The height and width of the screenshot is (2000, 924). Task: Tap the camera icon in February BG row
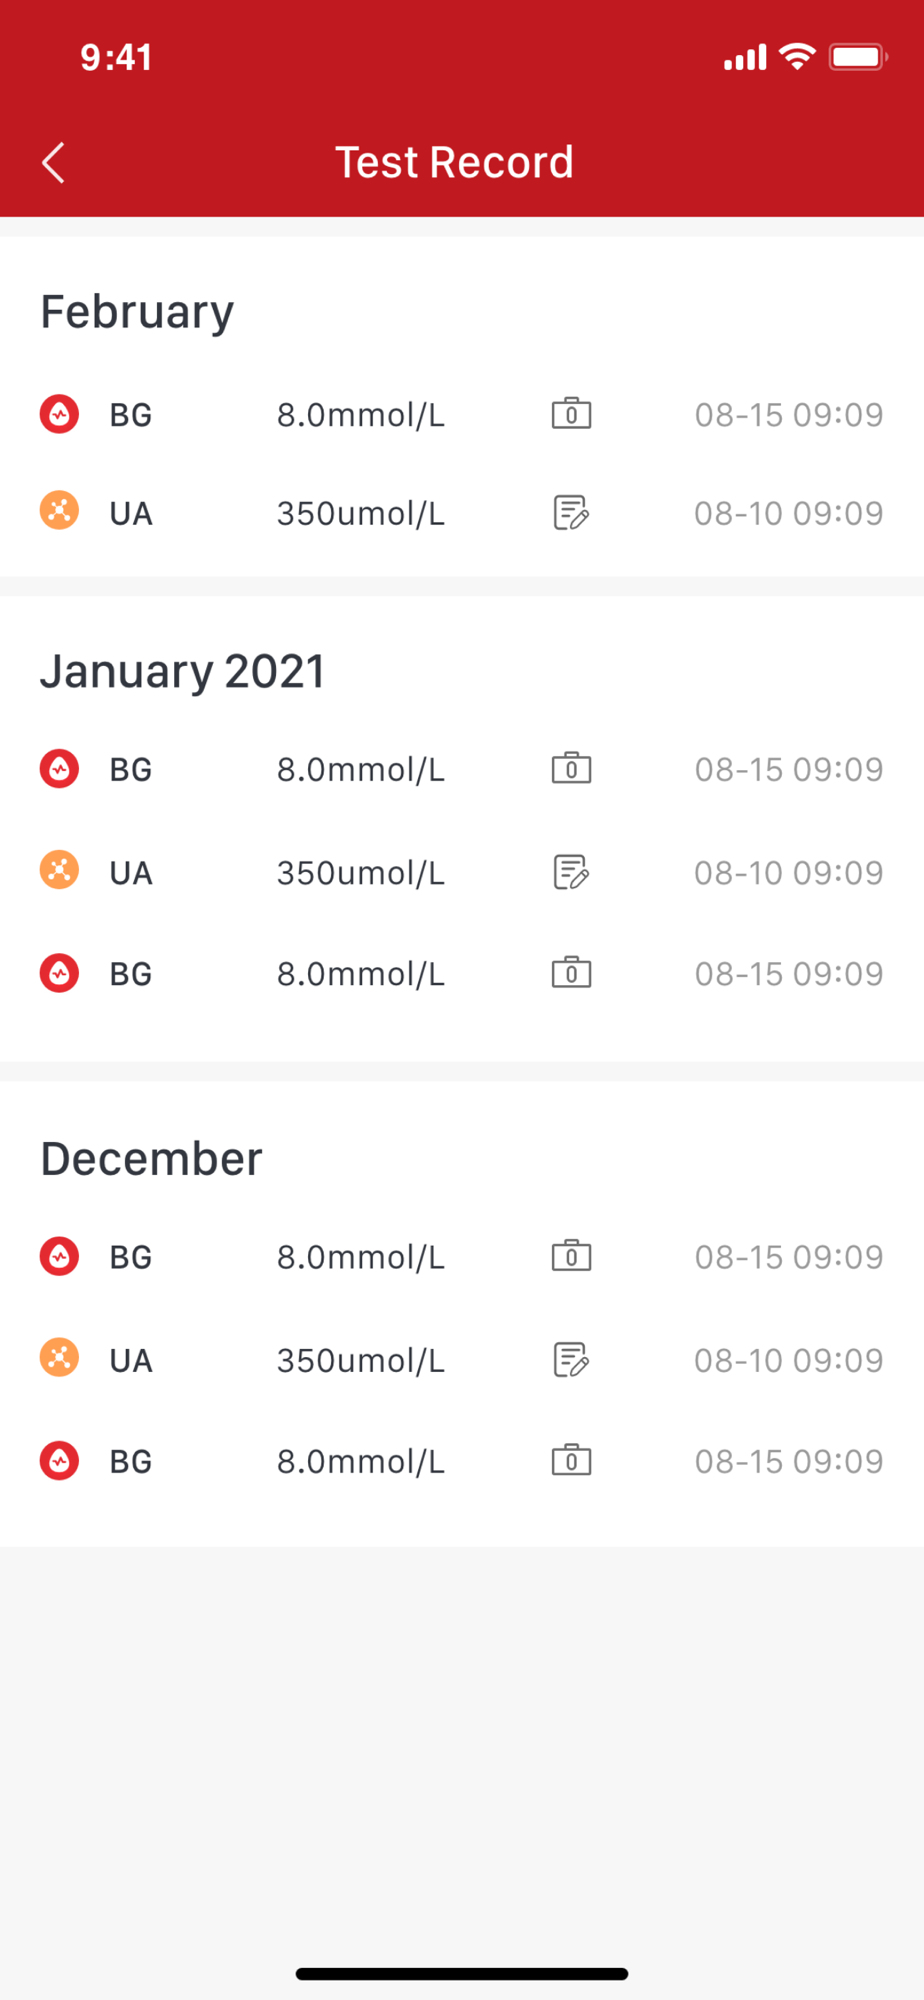click(571, 414)
